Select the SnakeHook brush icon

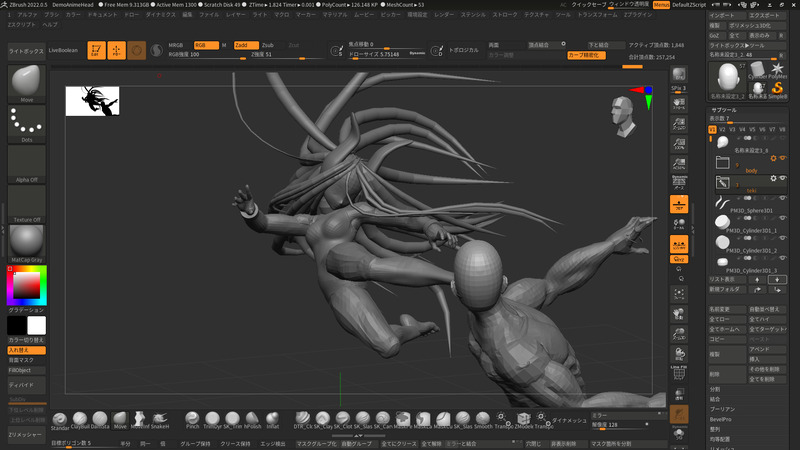[161, 417]
